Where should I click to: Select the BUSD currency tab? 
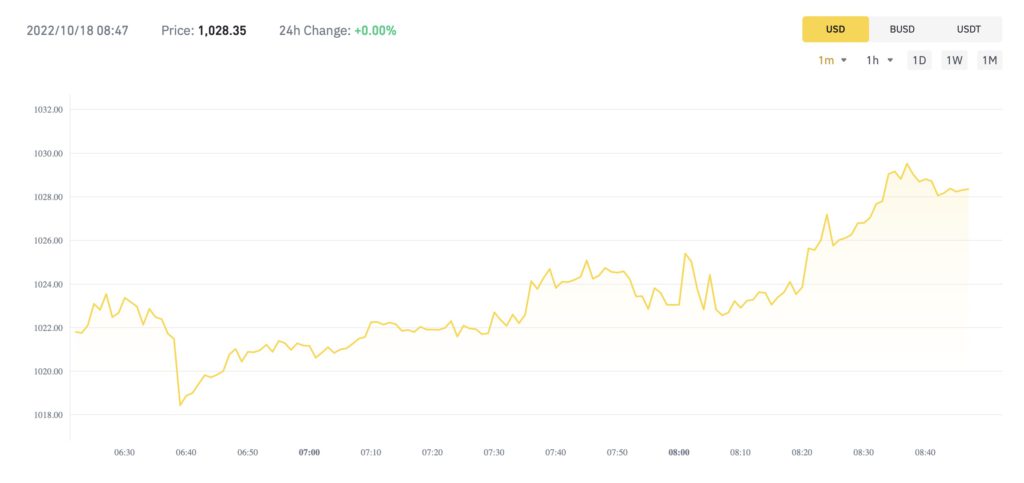tap(902, 29)
